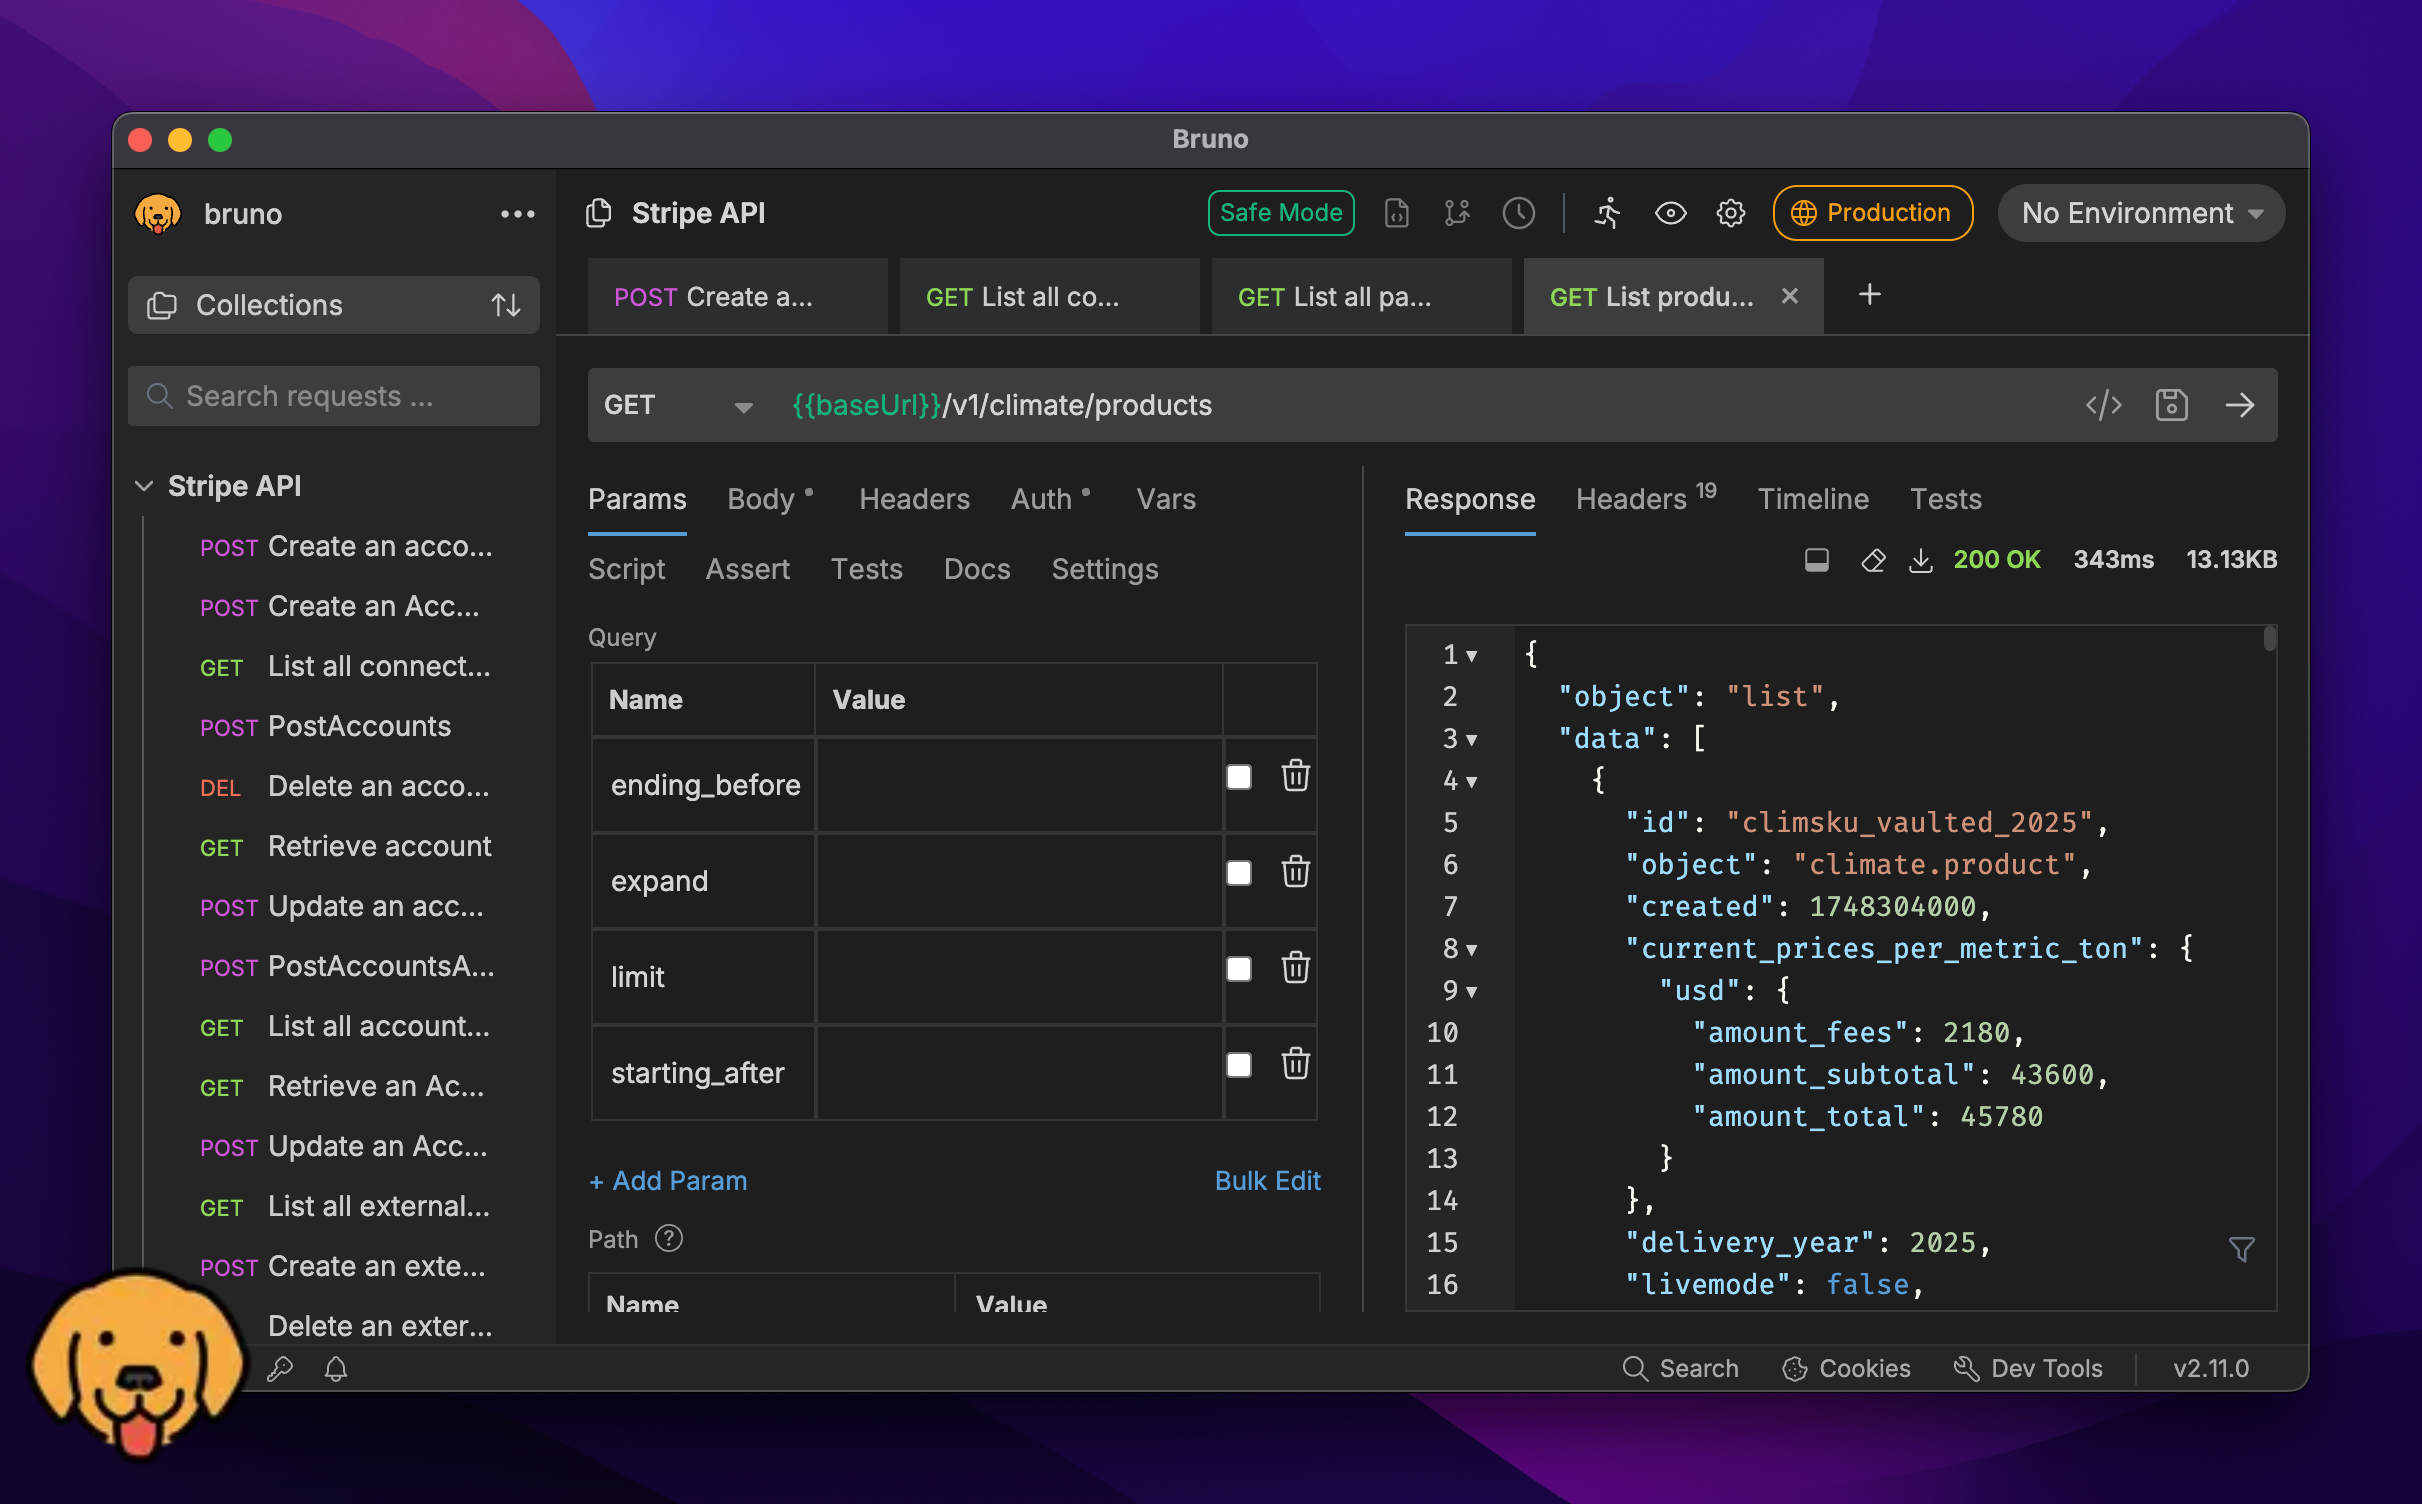Open the runner icon in the toolbar
This screenshot has width=2422, height=1504.
point(1607,213)
